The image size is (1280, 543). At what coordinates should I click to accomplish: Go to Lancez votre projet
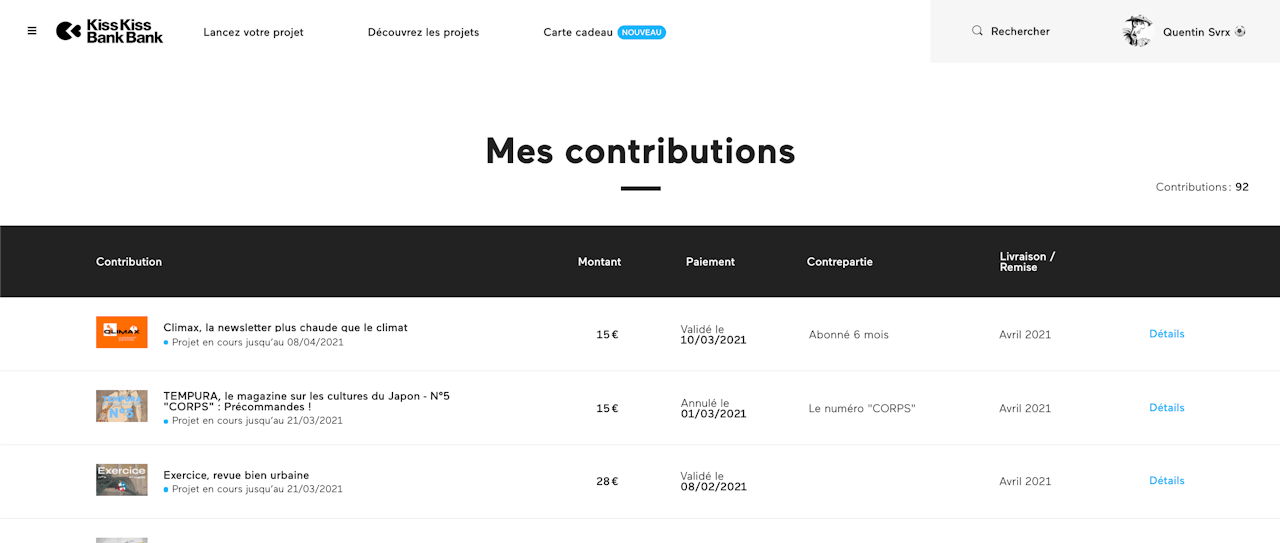click(253, 32)
